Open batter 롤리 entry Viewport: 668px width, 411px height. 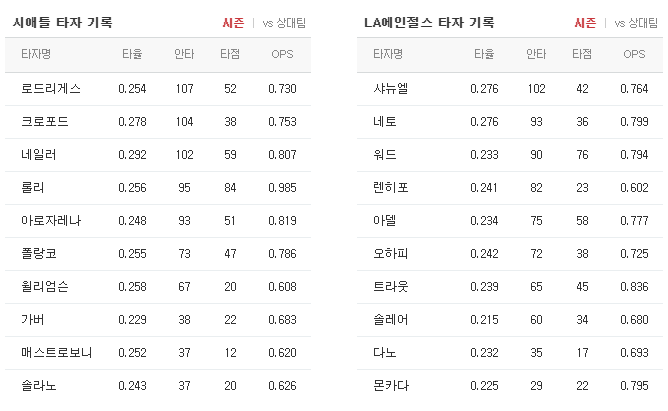pyautogui.click(x=158, y=188)
